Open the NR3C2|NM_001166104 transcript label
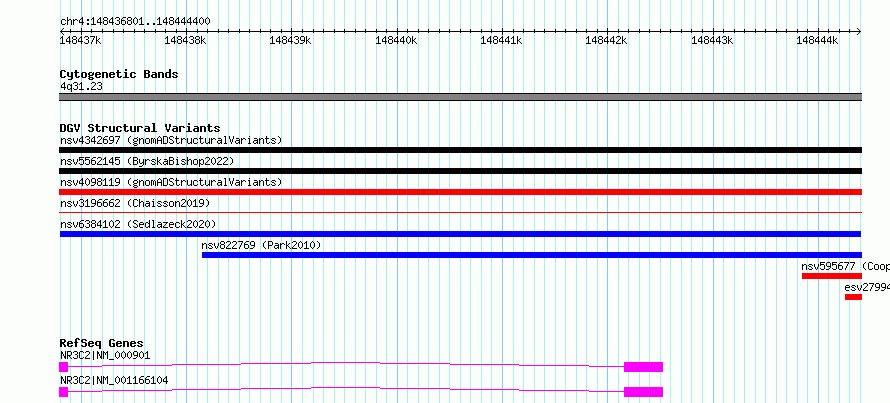Image resolution: width=890 pixels, height=403 pixels. 114,380
